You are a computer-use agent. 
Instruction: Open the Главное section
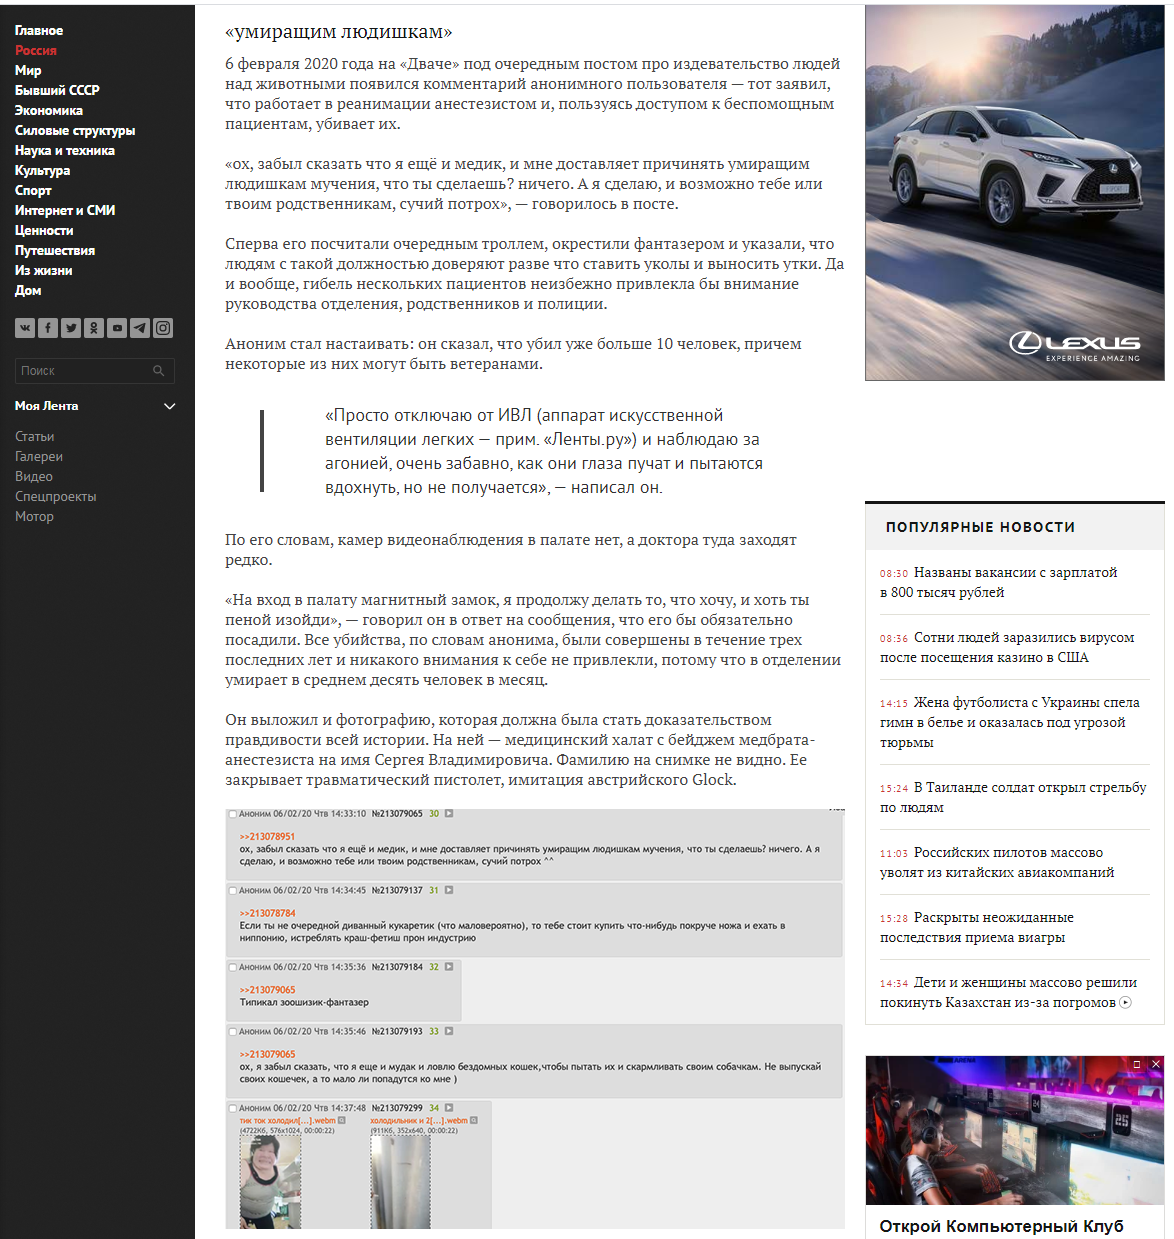coord(39,31)
